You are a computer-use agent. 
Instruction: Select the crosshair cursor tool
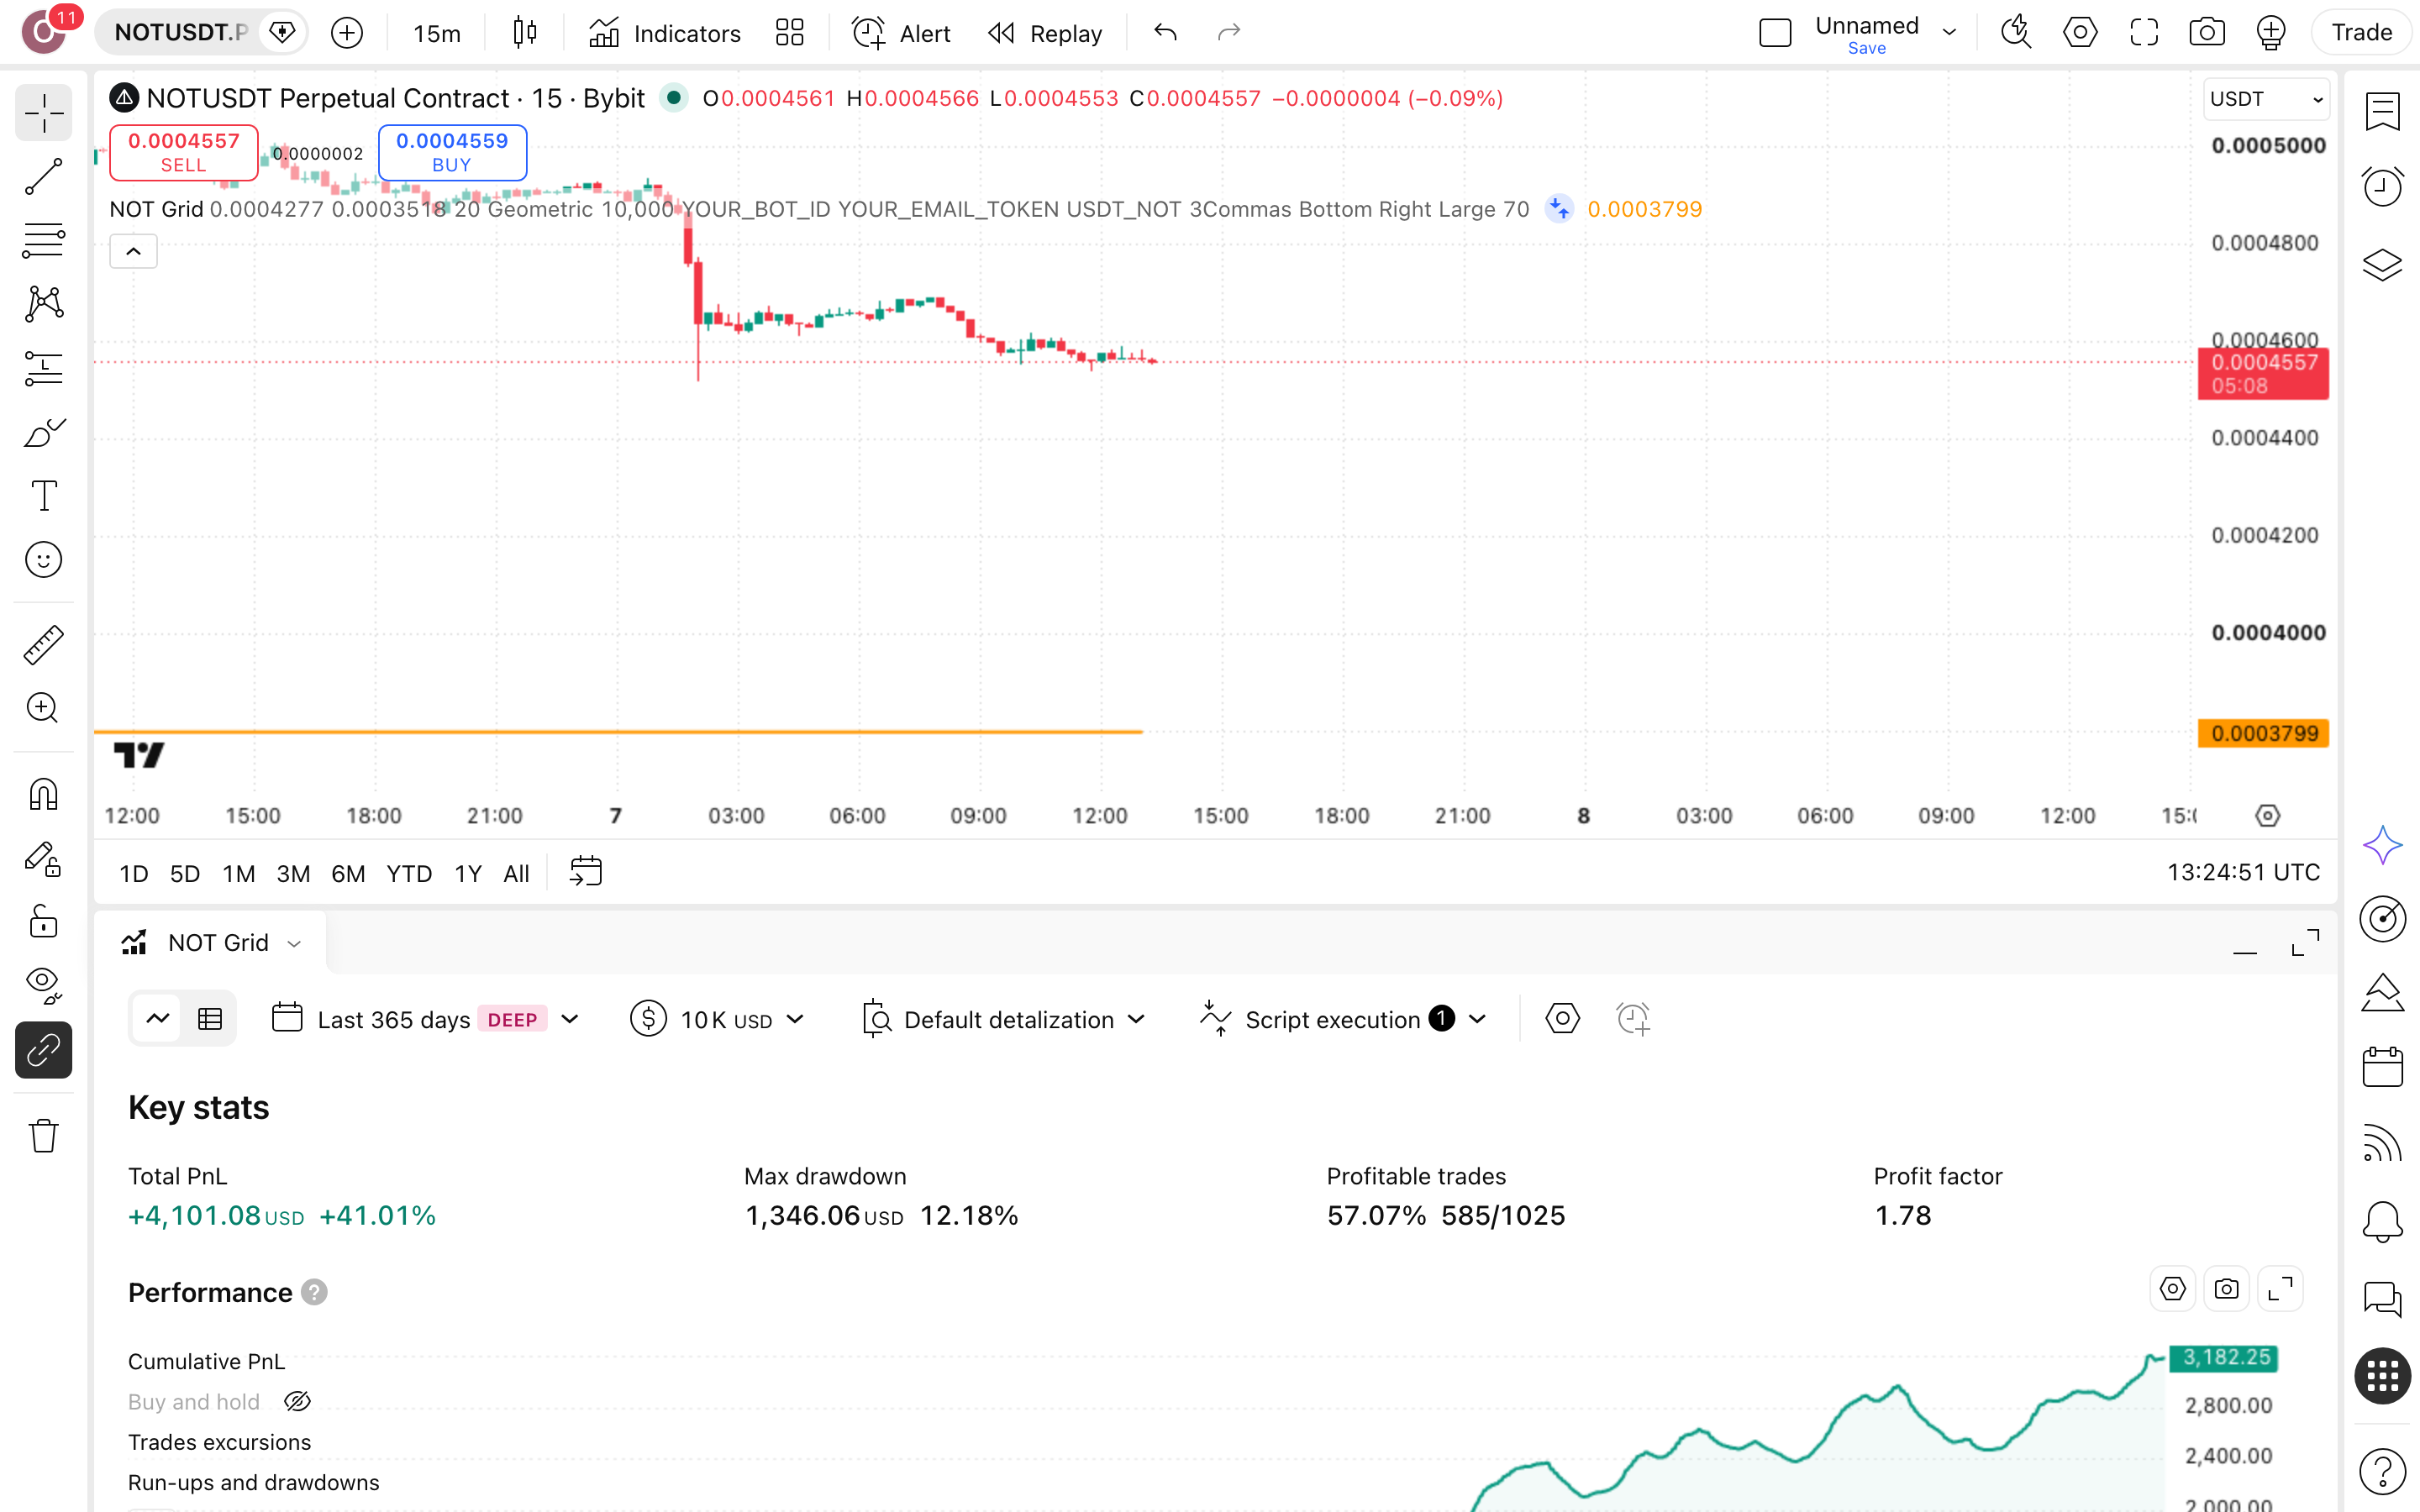(43, 113)
